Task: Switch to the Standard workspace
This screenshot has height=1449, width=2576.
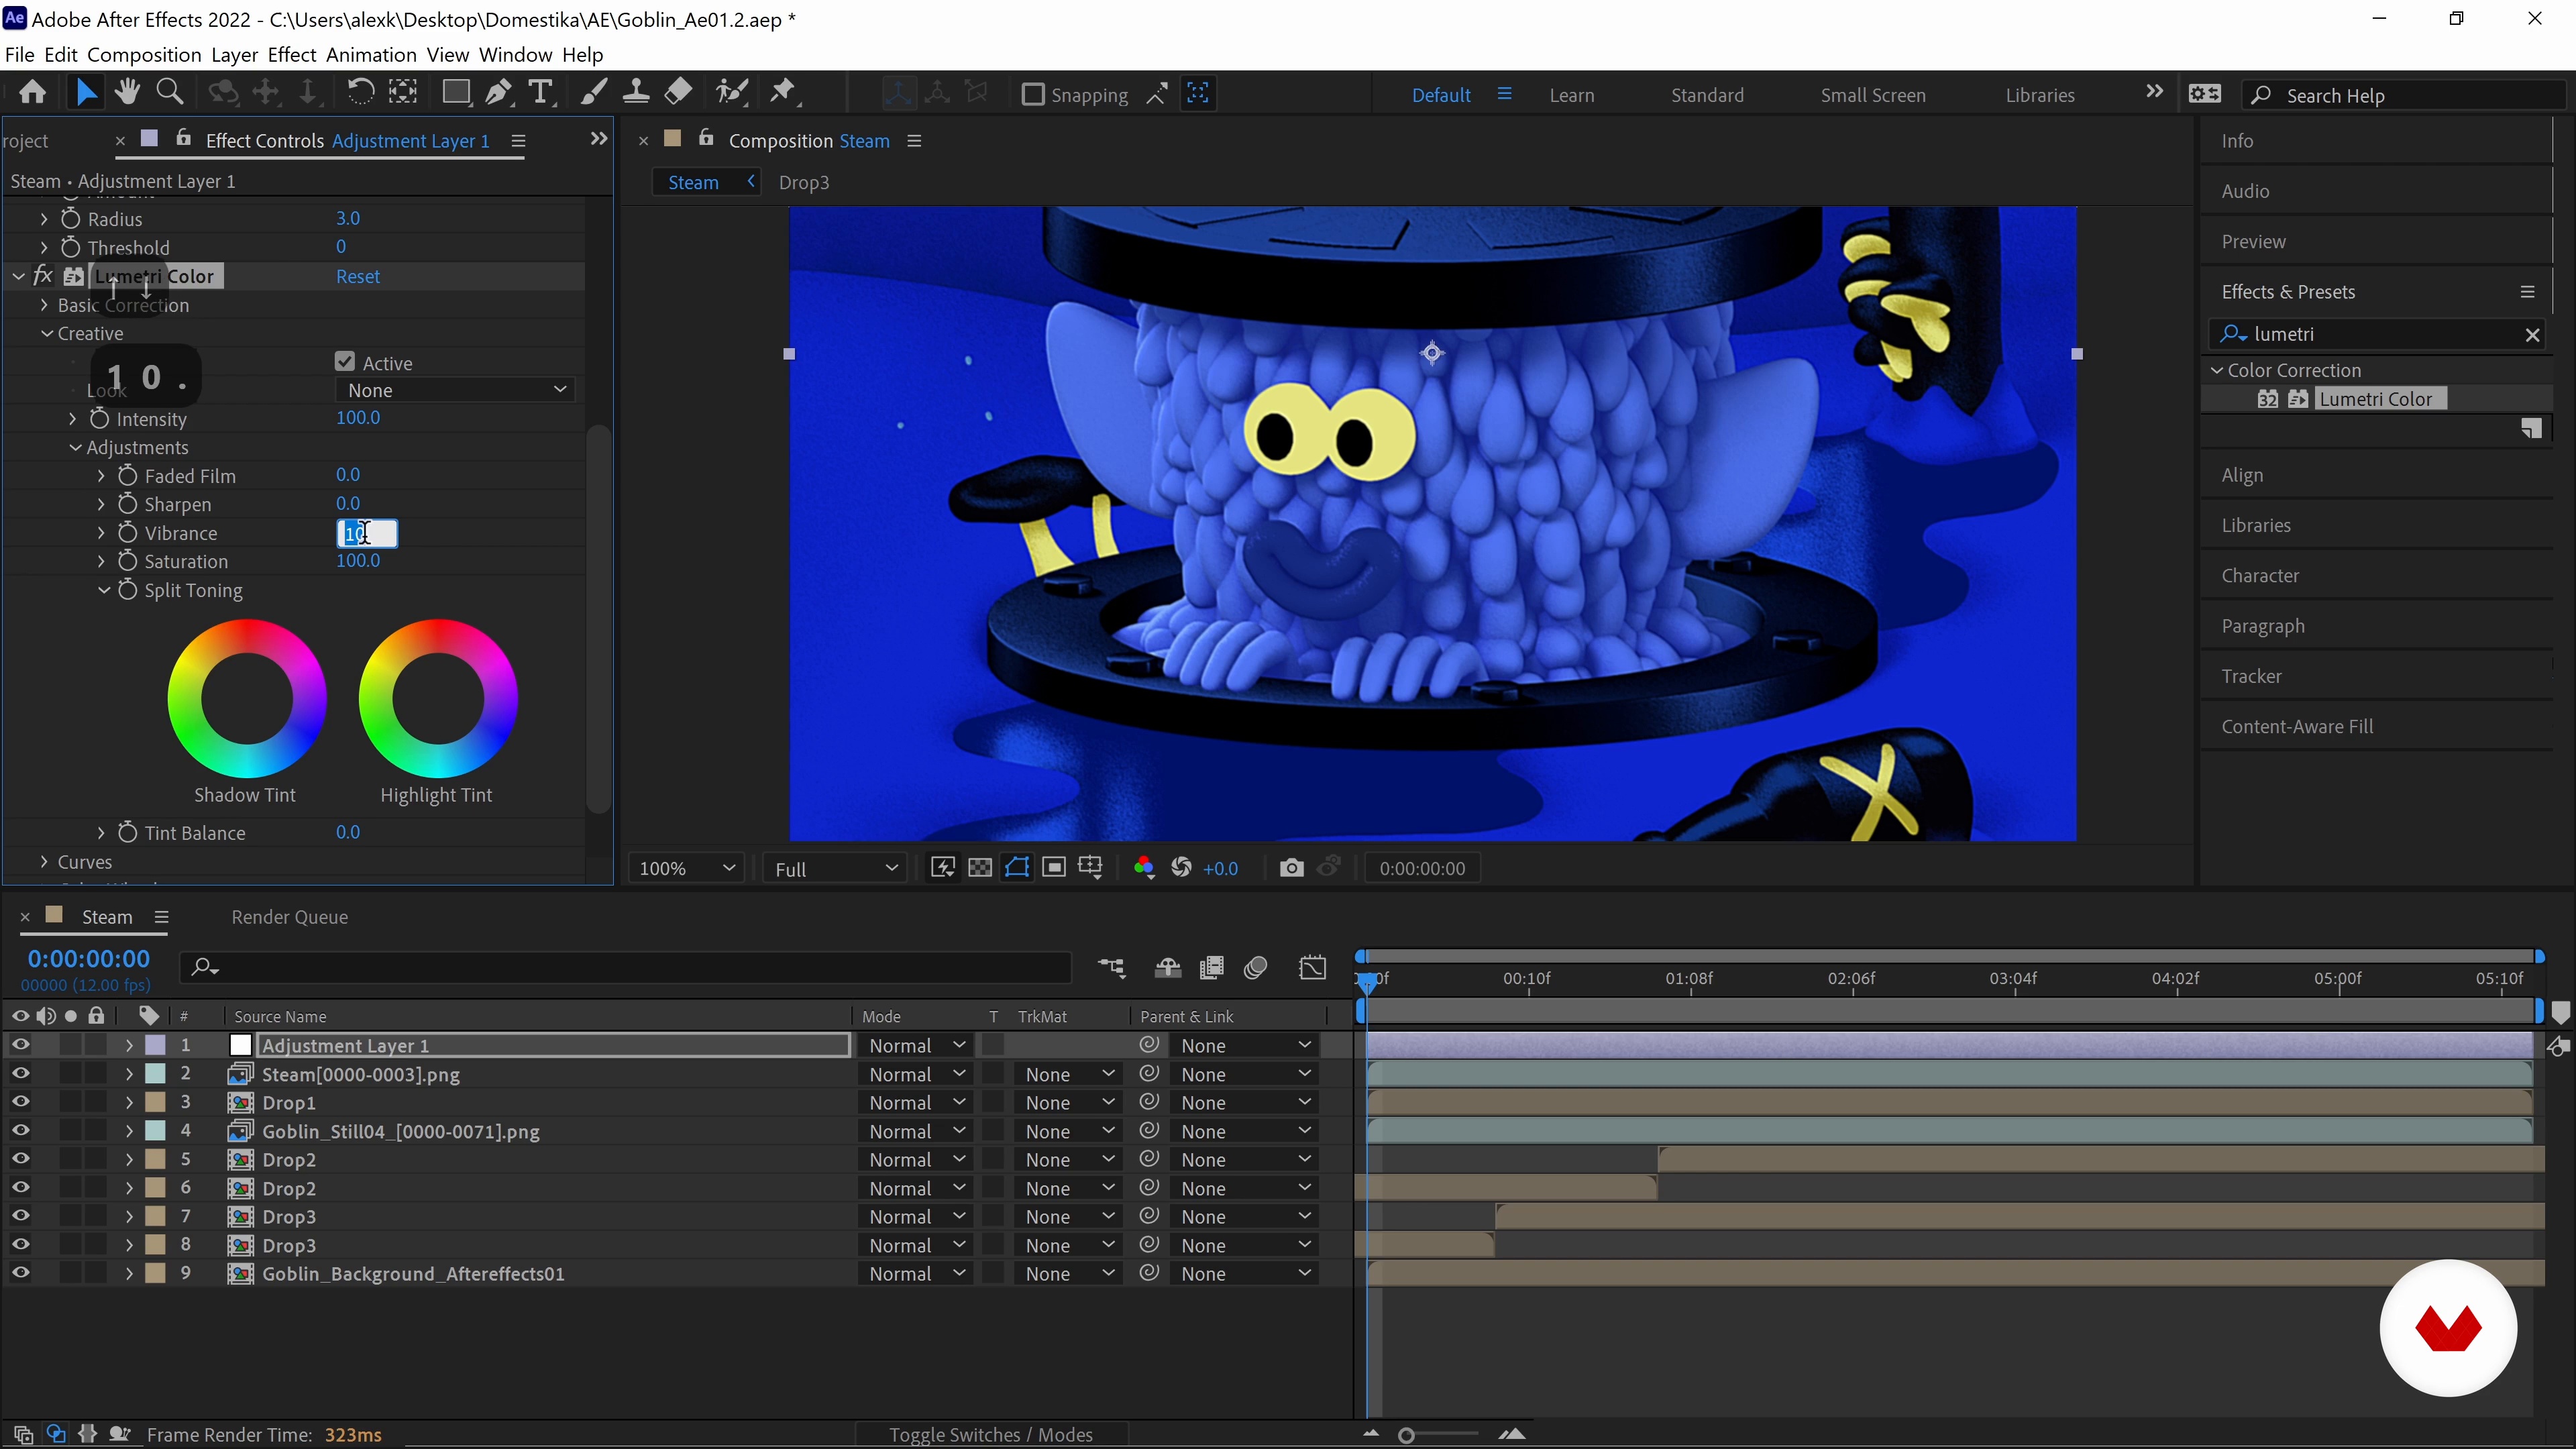Action: [1707, 95]
